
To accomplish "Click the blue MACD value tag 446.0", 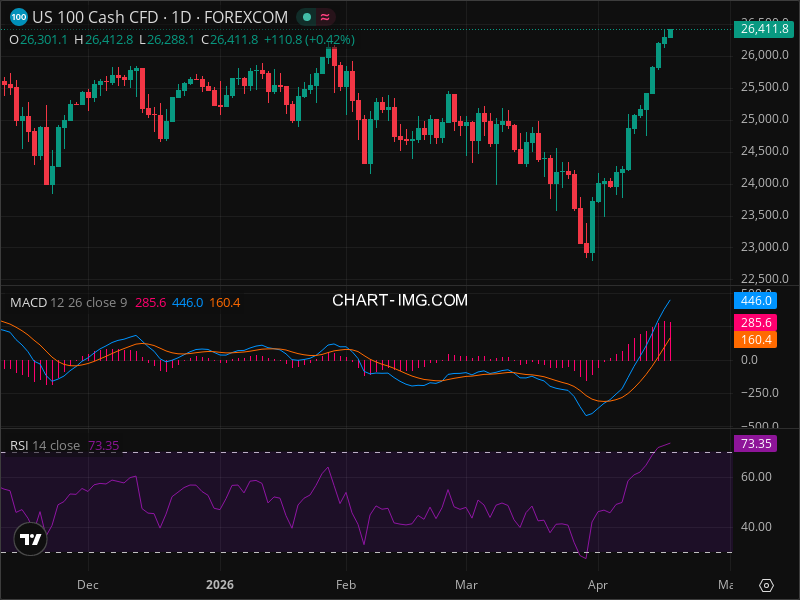I will [756, 301].
